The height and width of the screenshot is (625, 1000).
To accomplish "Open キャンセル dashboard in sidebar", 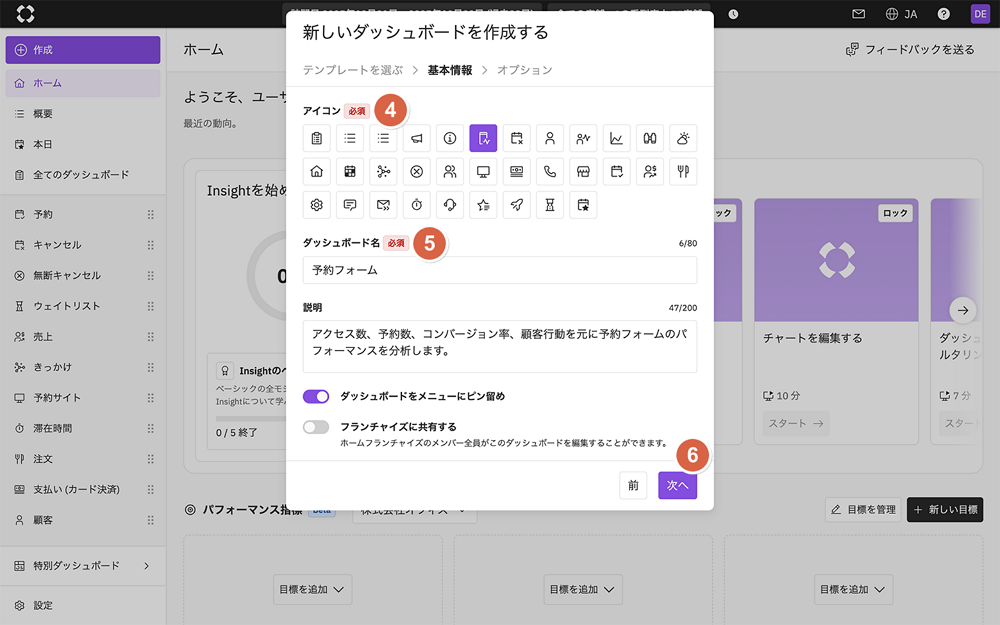I will [83, 245].
